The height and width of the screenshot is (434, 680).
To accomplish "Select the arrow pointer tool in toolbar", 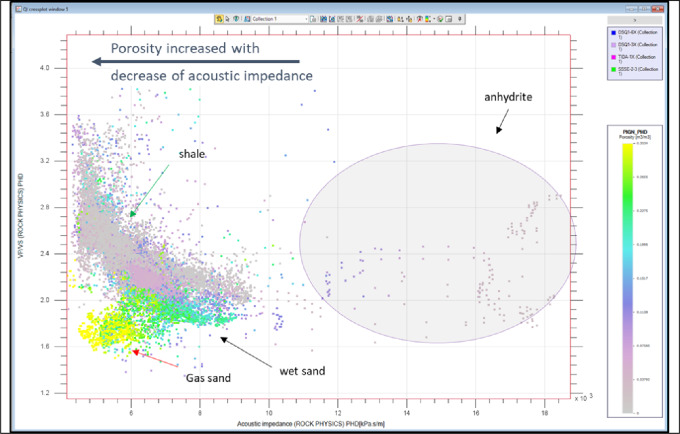I will click(x=227, y=19).
